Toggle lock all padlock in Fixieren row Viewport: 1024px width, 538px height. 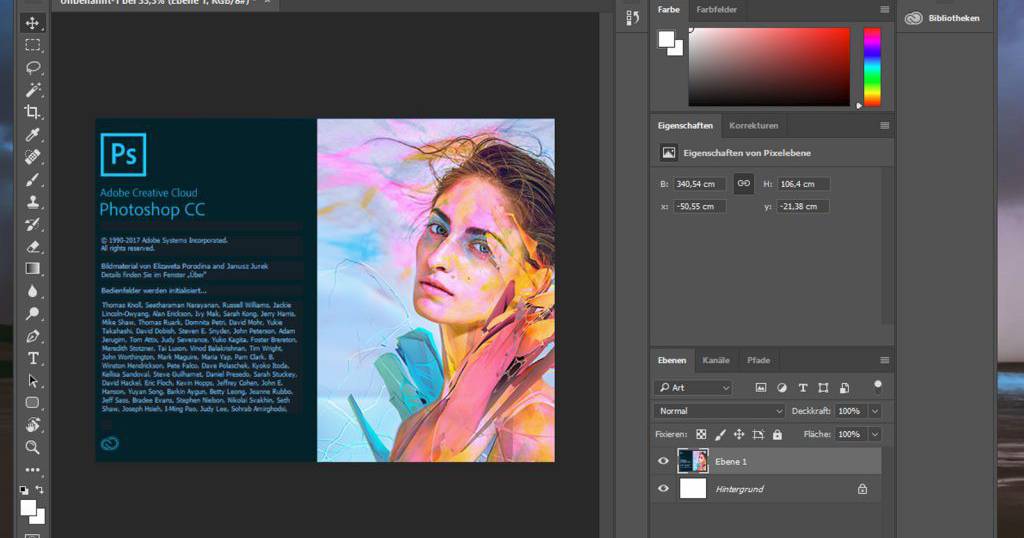pyautogui.click(x=777, y=434)
